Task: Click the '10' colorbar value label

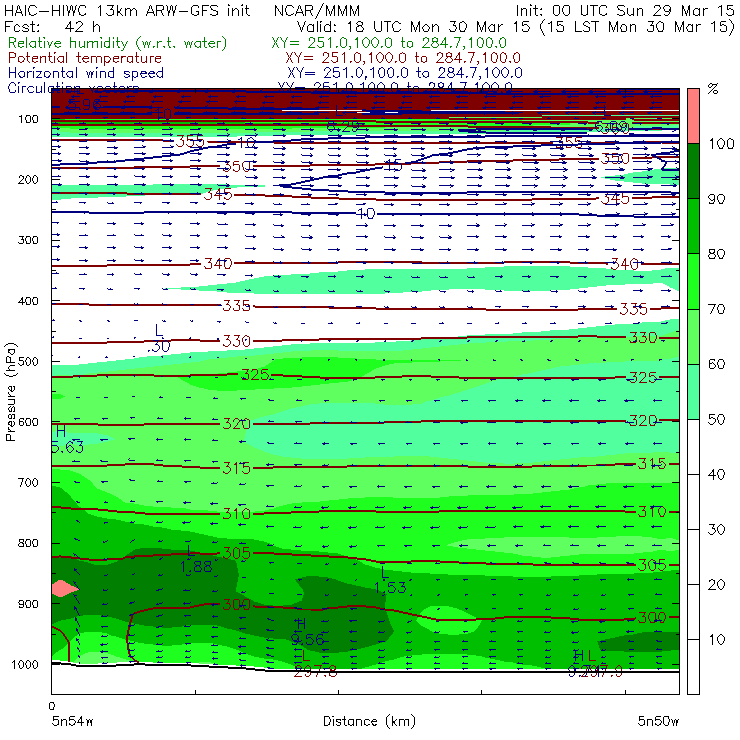Action: point(716,640)
